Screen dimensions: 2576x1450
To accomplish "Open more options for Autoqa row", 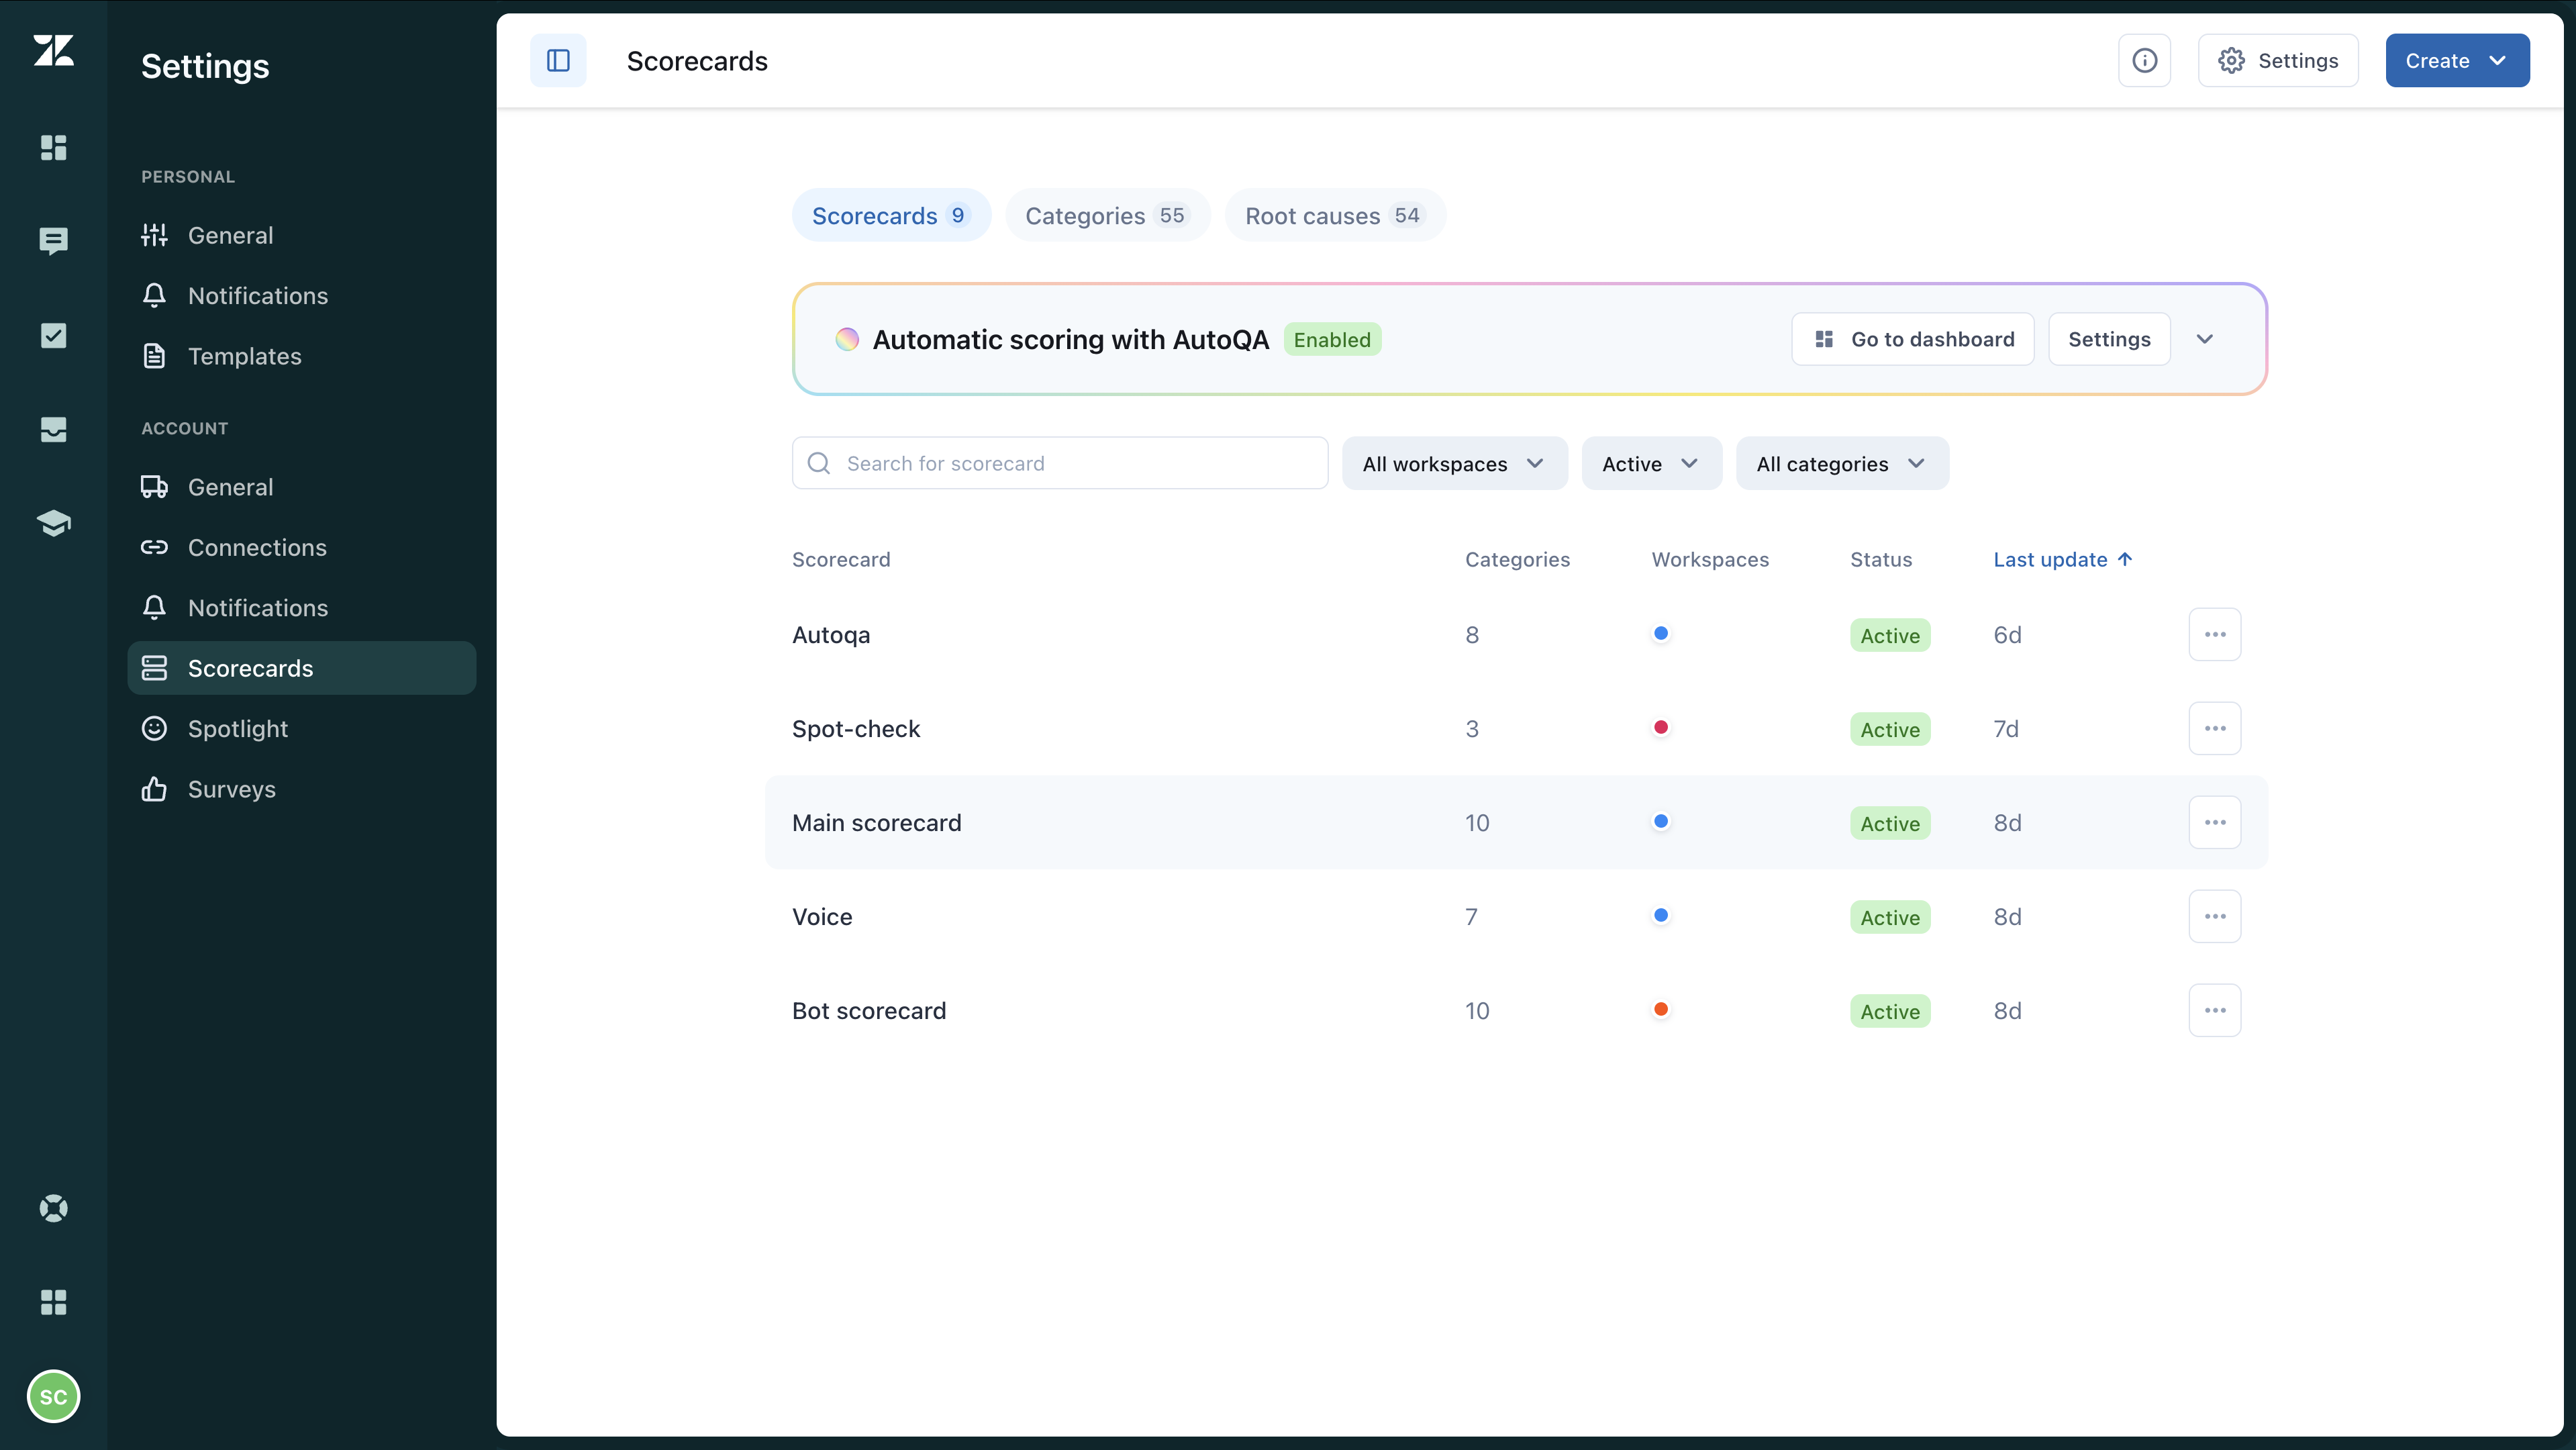I will click(2214, 634).
